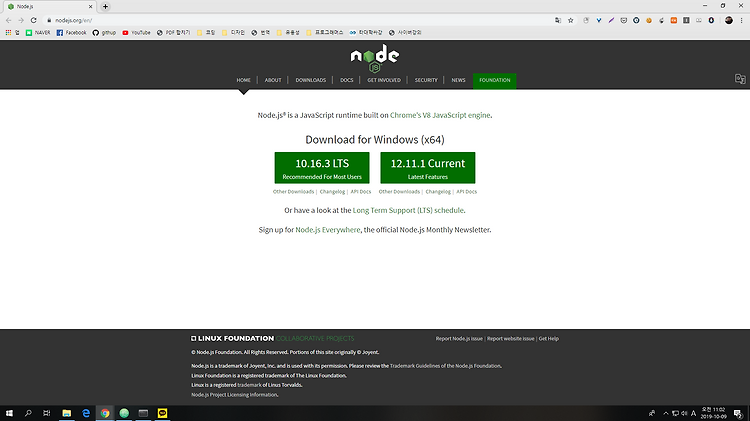Open Report Node.js issue link
Screen dimensions: 750x421
(x=459, y=339)
